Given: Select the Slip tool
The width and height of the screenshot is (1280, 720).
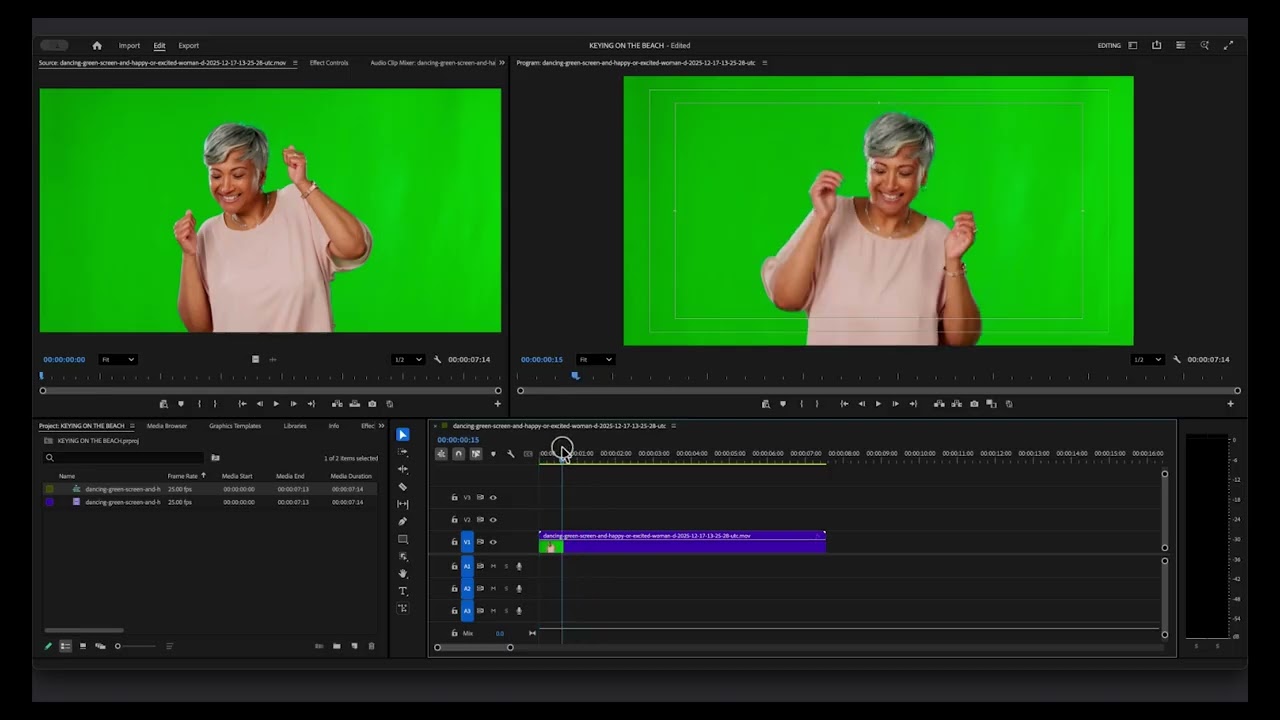Looking at the screenshot, I should tap(403, 504).
